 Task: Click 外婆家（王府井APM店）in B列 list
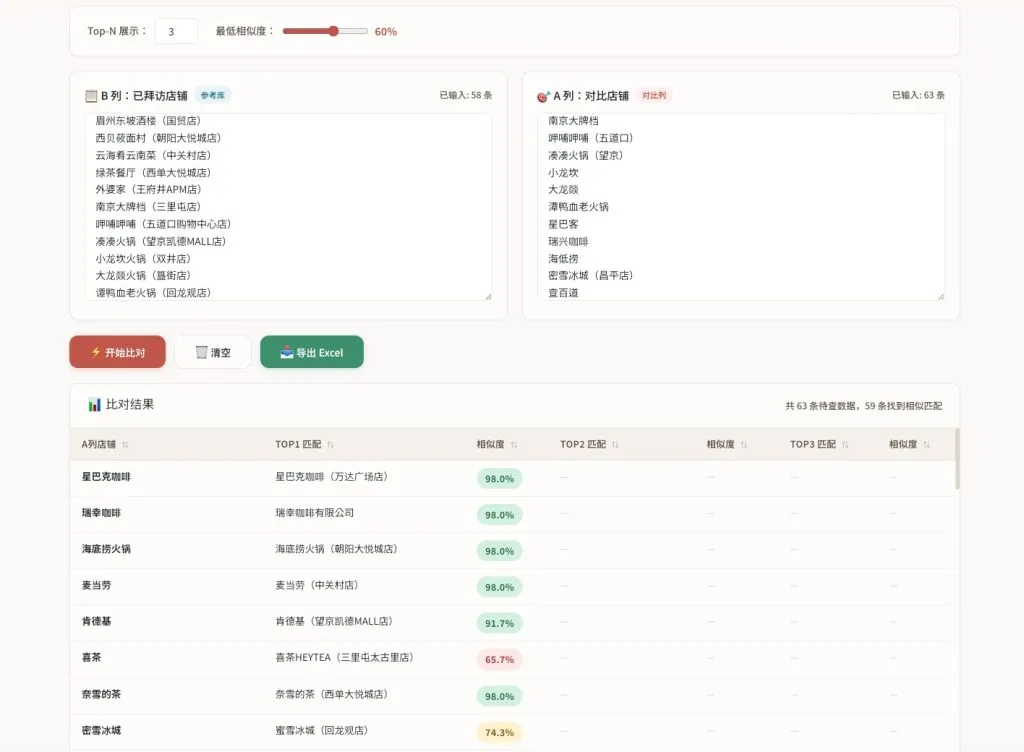coord(148,189)
